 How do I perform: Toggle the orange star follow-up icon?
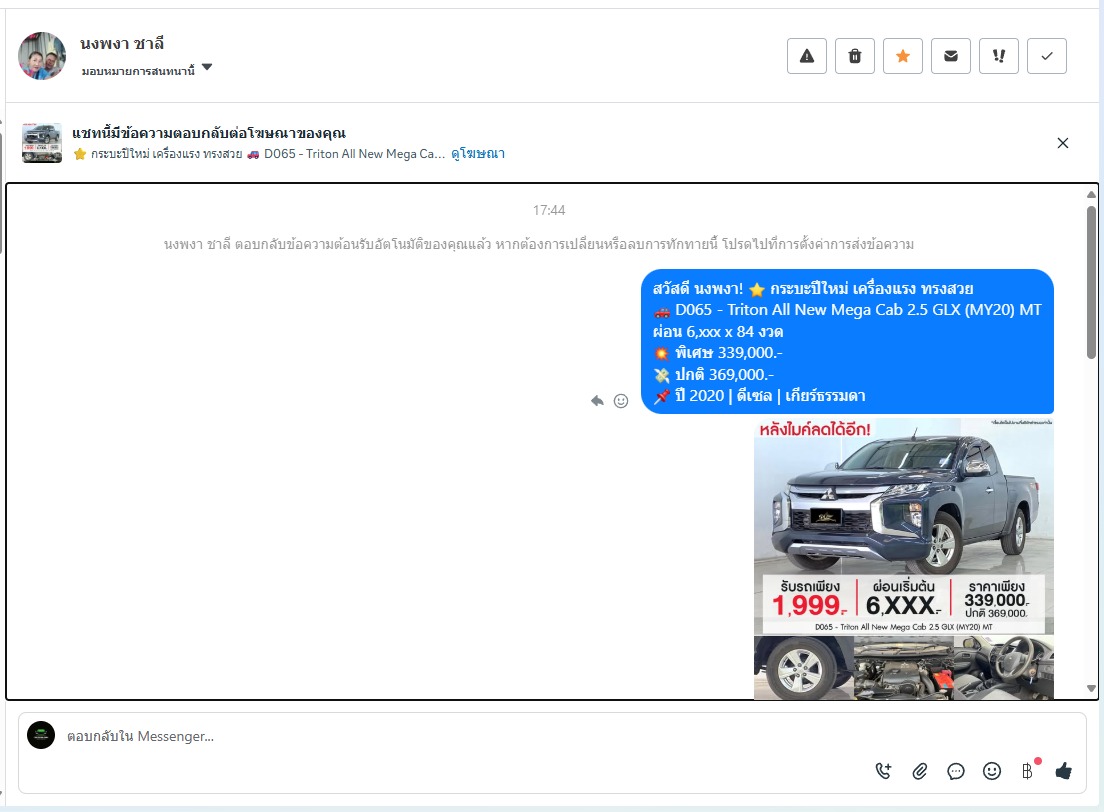[903, 56]
